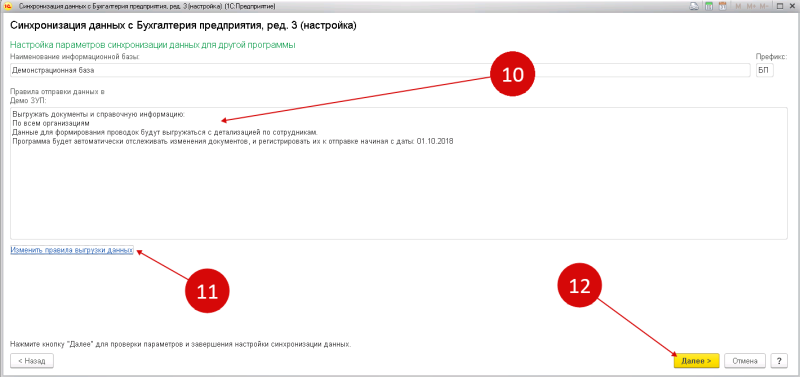This screenshot has height=377, width=800.
Task: Maximize the settings window
Action: [780, 7]
